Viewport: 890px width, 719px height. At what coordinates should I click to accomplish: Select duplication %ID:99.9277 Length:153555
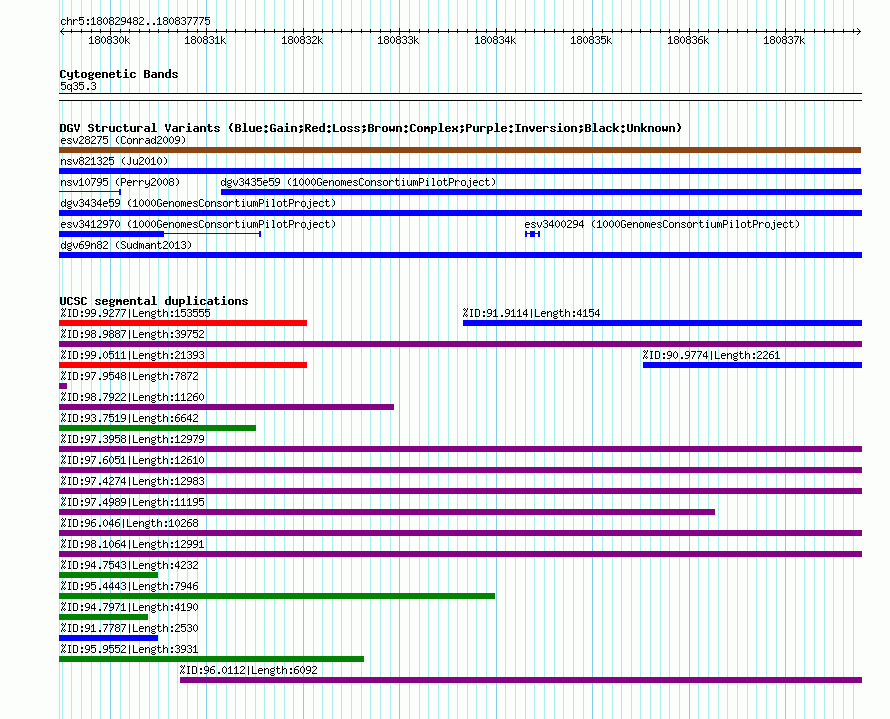tap(183, 323)
